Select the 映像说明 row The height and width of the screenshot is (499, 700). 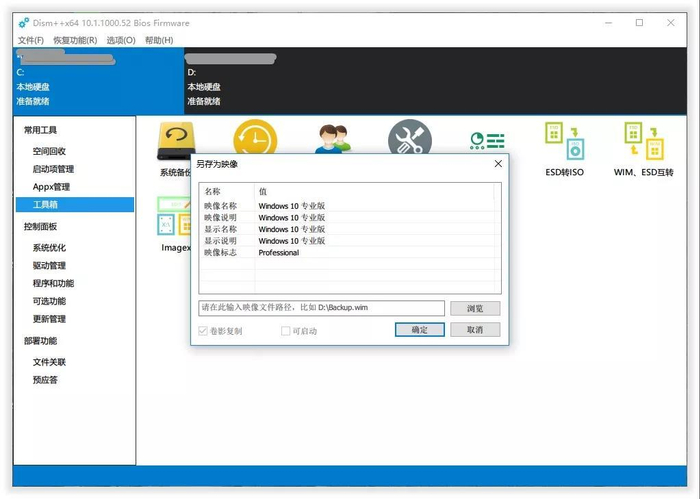[347, 217]
